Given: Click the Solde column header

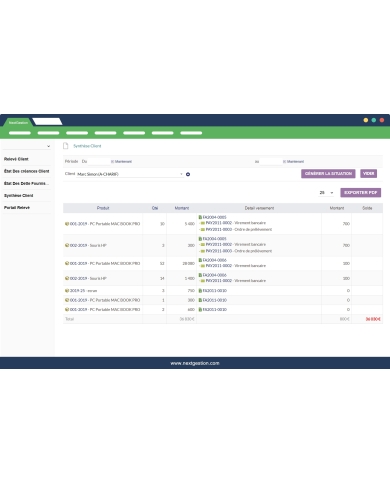Looking at the screenshot, I should (x=367, y=208).
